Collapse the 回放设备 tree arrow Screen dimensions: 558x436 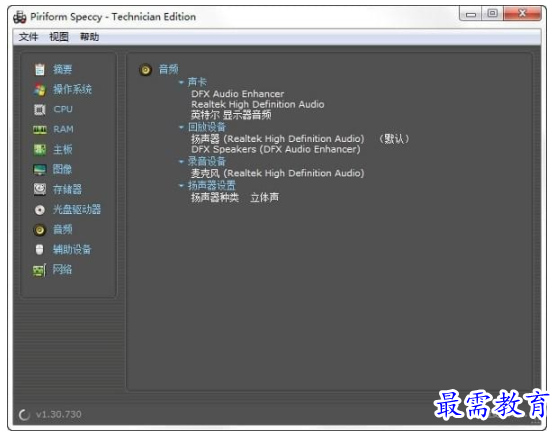pyautogui.click(x=181, y=127)
